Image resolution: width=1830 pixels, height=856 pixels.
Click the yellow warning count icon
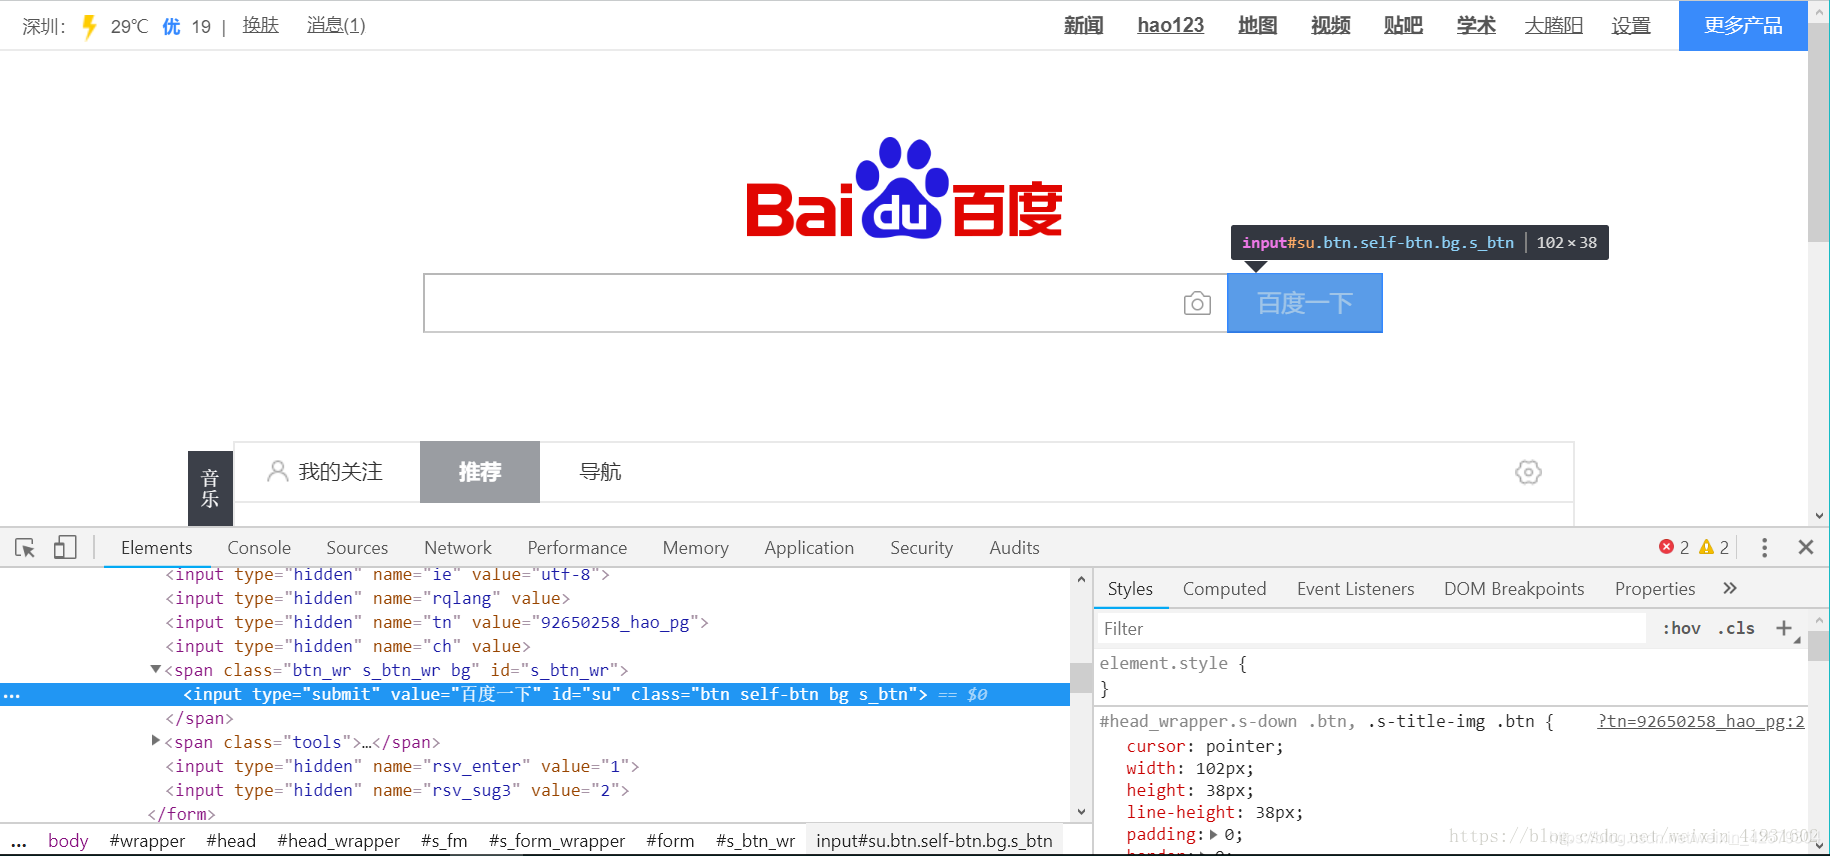pyautogui.click(x=1707, y=547)
